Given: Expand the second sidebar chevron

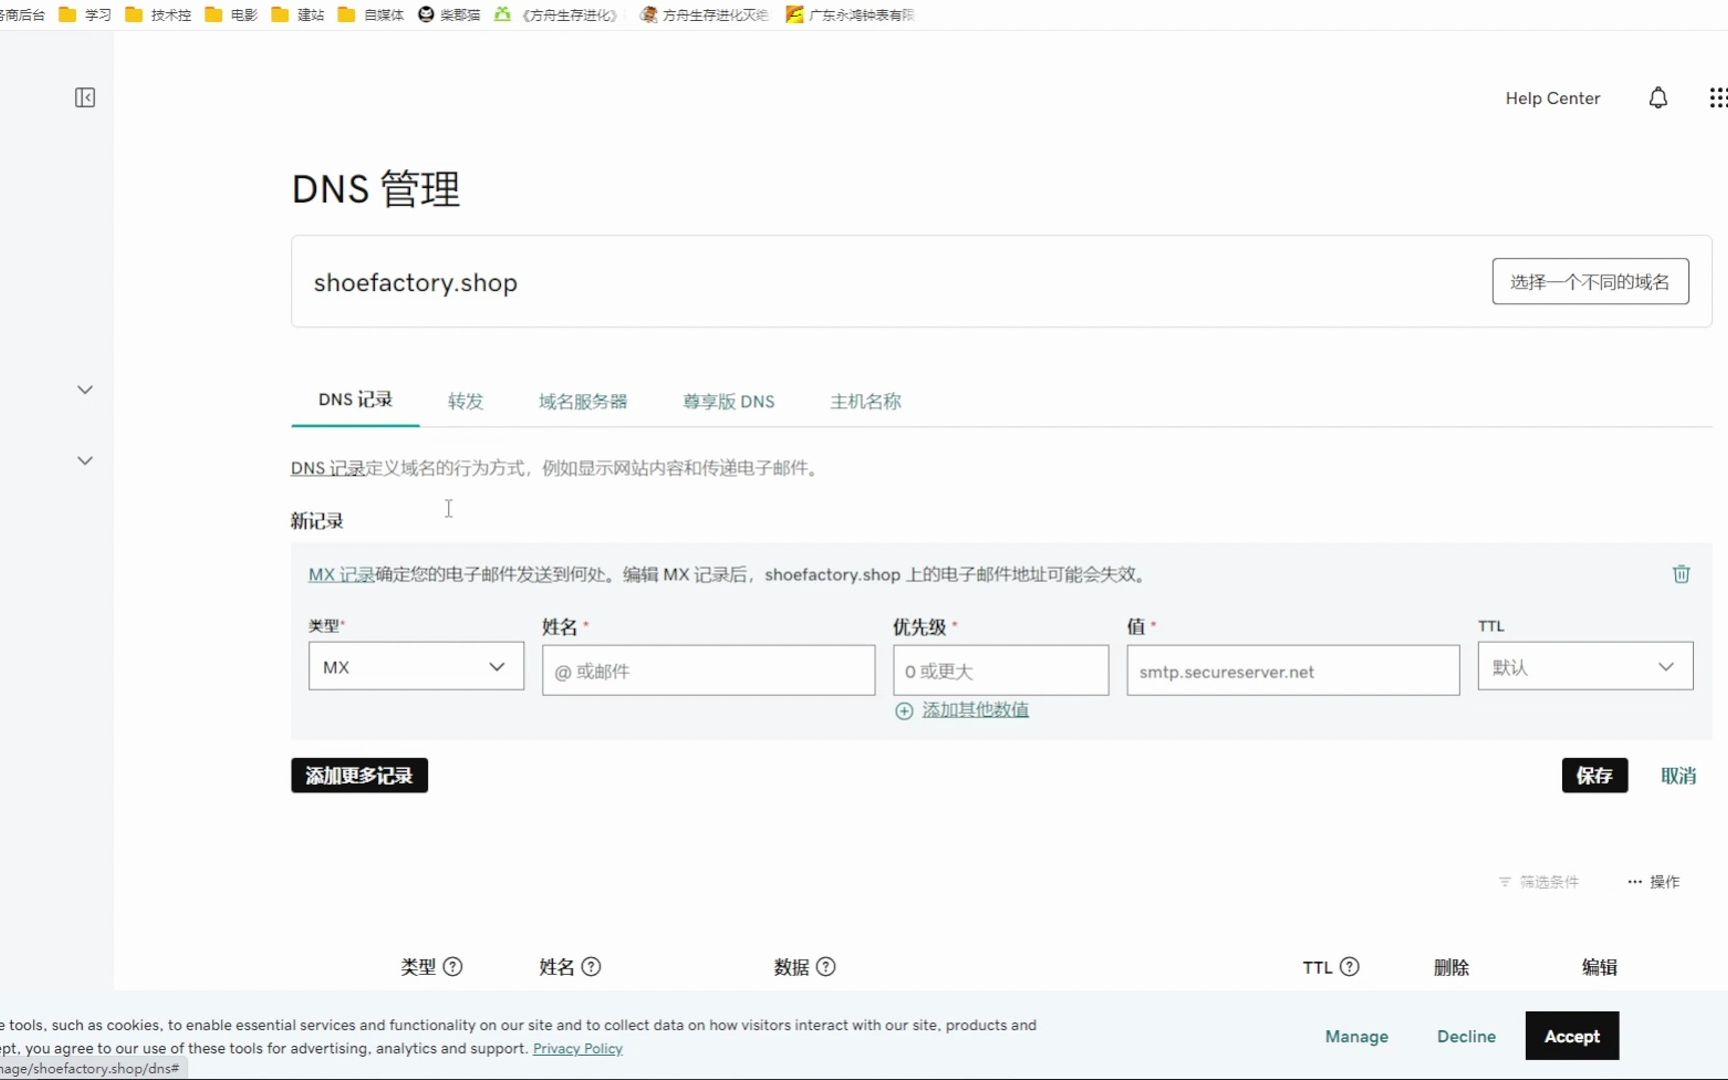Looking at the screenshot, I should [85, 461].
